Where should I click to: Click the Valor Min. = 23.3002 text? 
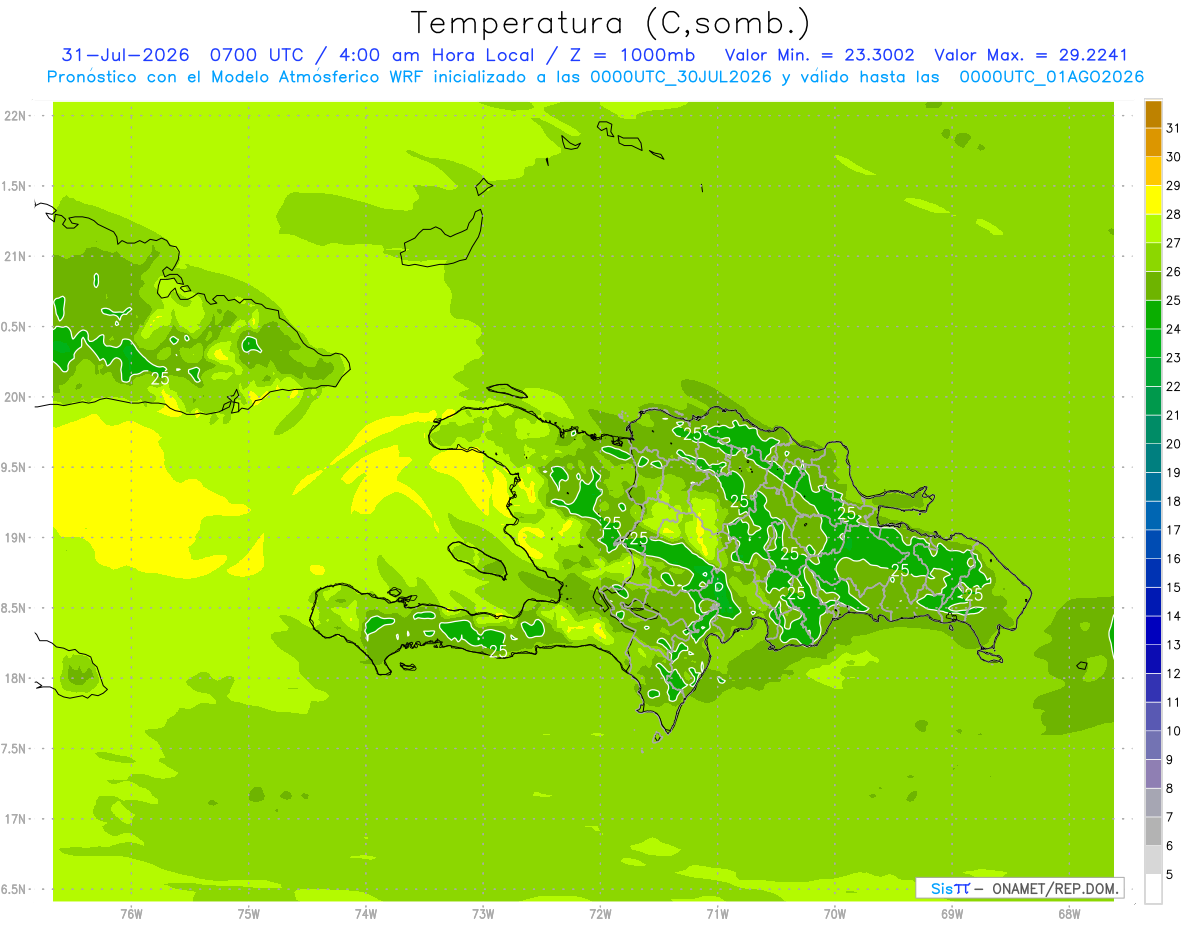(x=819, y=55)
